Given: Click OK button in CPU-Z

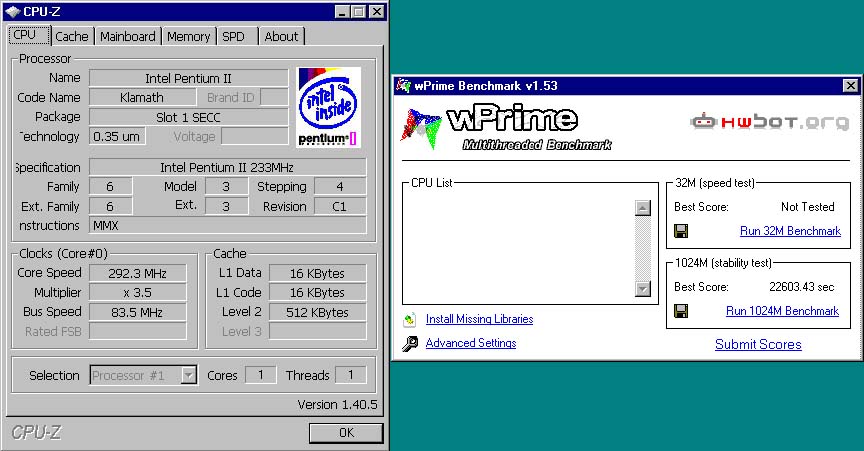Looking at the screenshot, I should click(346, 433).
